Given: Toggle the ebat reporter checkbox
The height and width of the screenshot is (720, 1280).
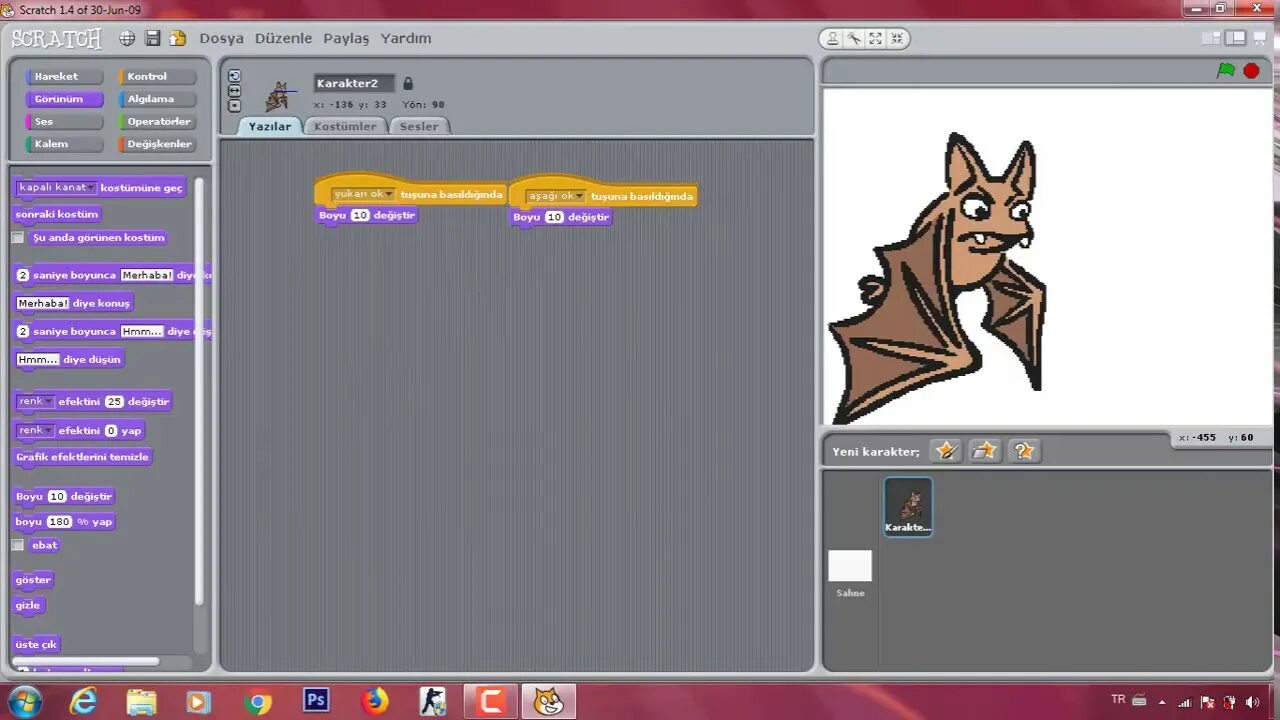Looking at the screenshot, I should point(17,545).
